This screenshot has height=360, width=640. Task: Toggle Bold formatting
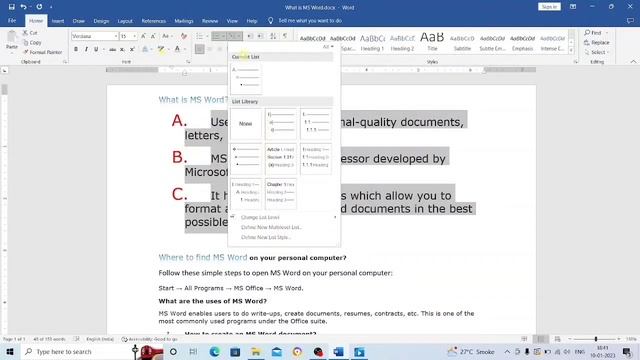76,49
